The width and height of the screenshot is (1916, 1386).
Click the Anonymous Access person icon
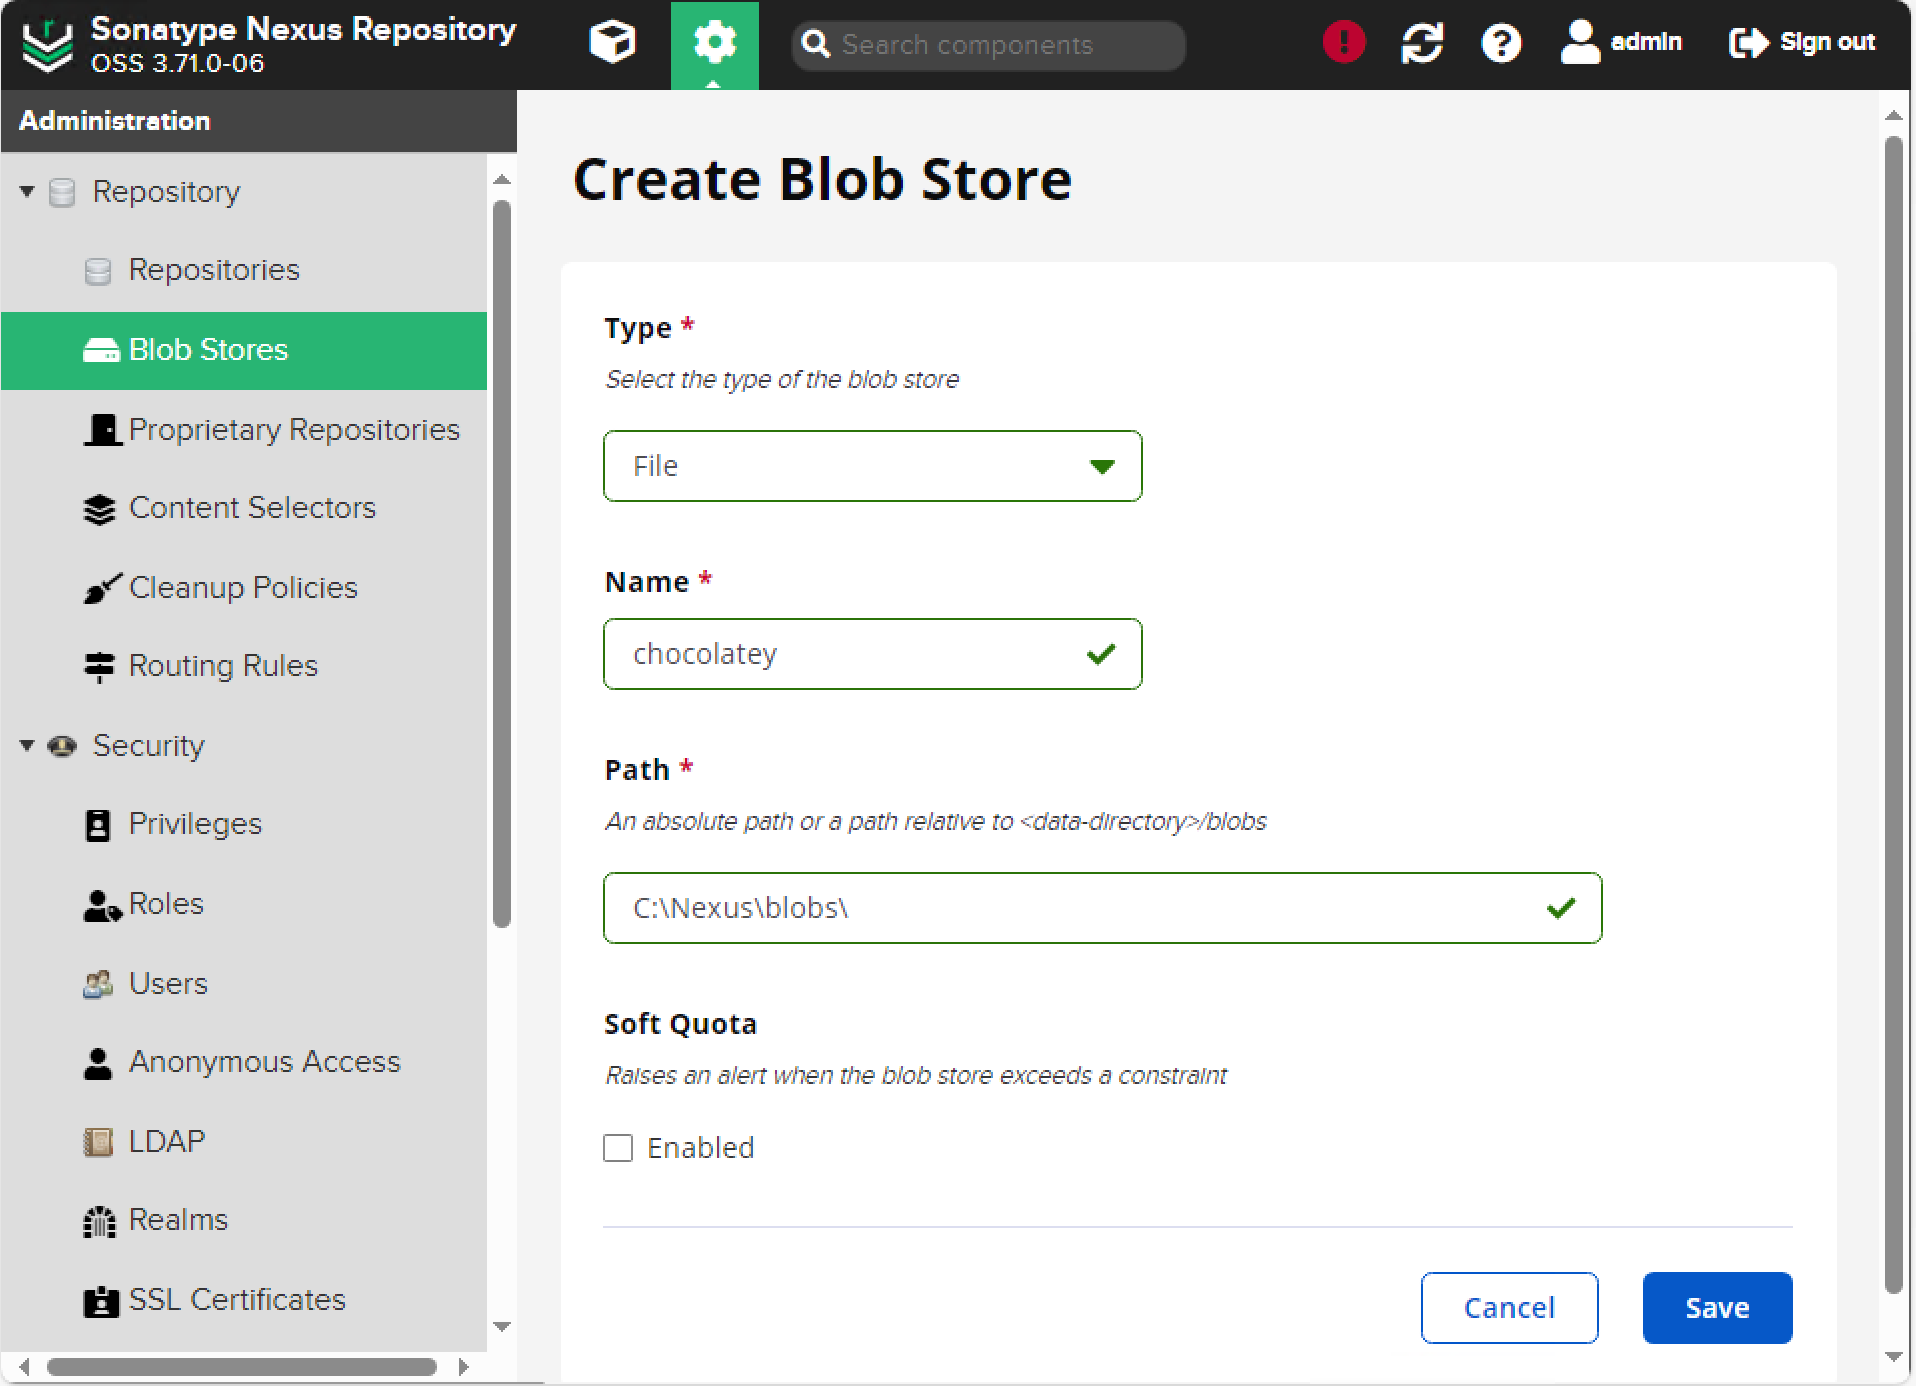(x=98, y=1063)
